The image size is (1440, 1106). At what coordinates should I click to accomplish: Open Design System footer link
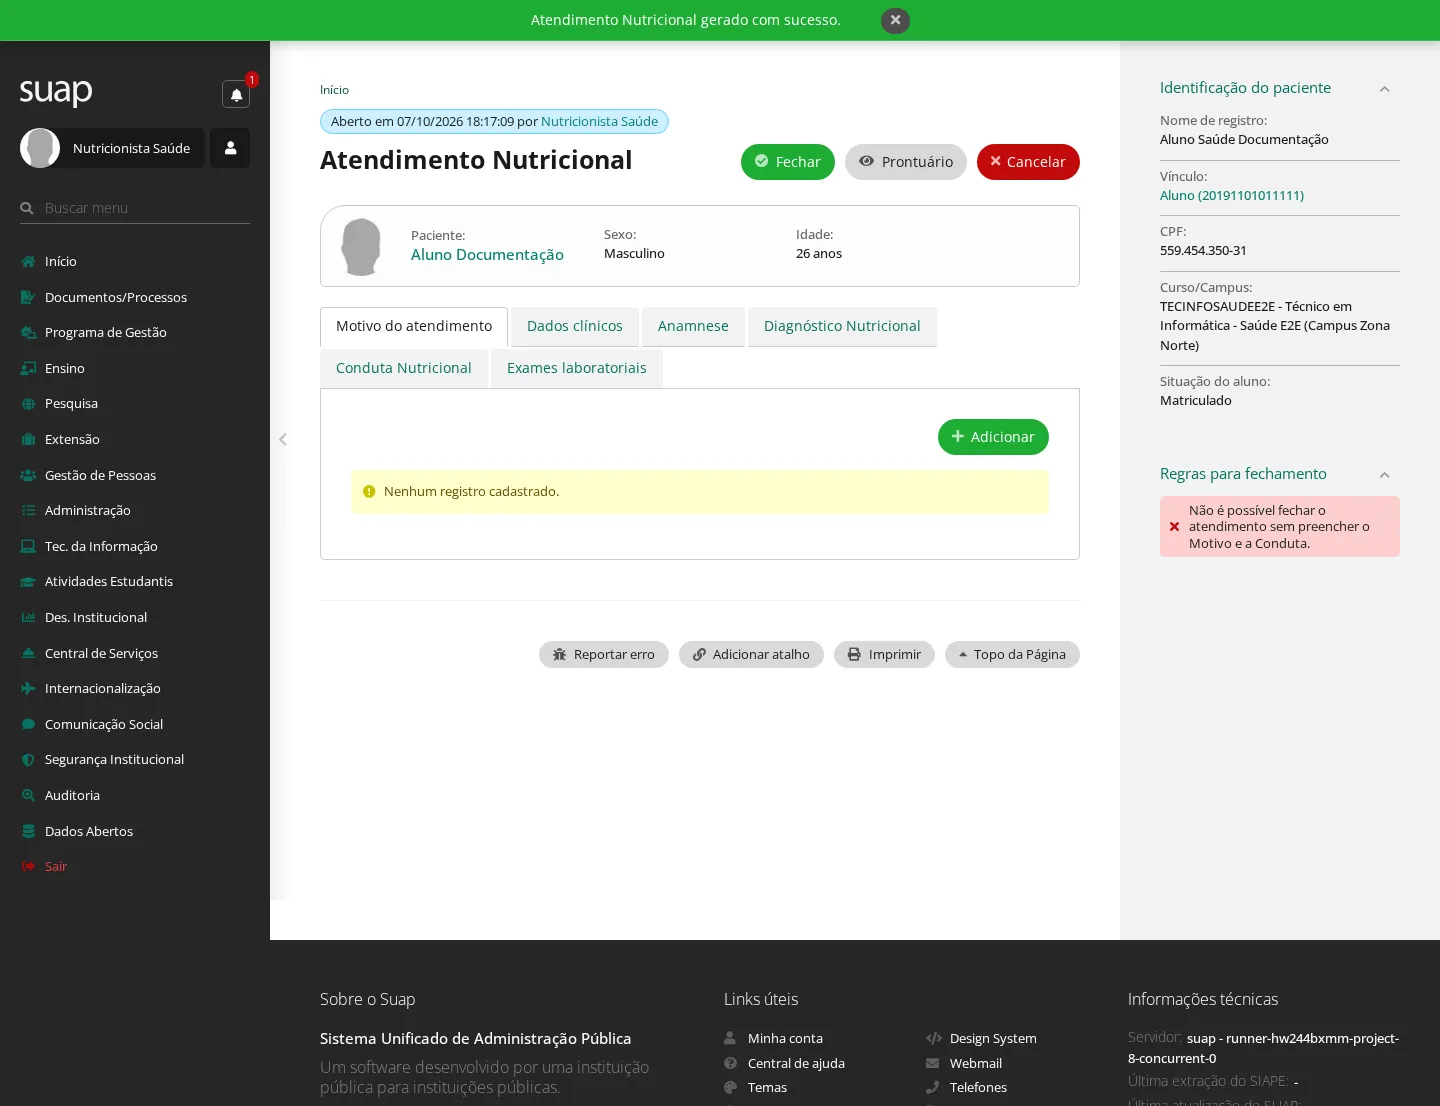pos(993,1039)
